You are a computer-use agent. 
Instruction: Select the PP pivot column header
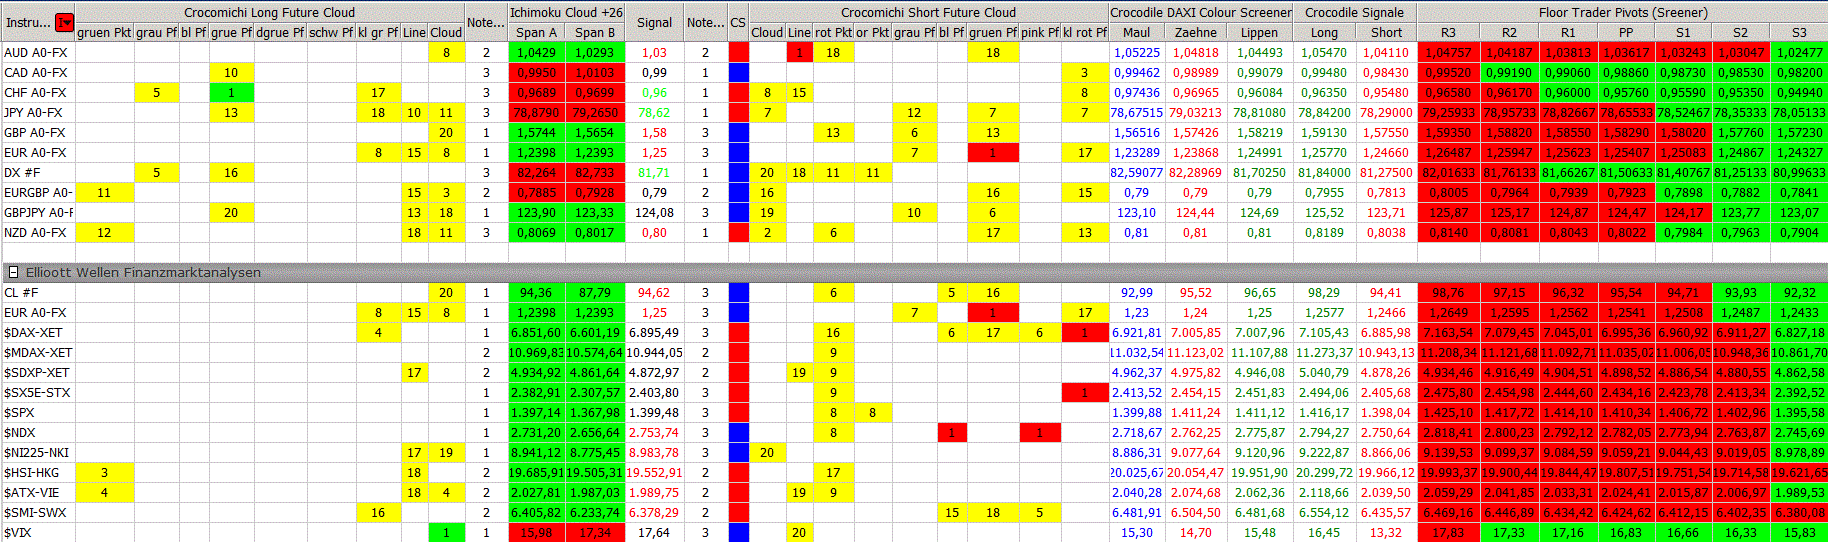[1626, 32]
